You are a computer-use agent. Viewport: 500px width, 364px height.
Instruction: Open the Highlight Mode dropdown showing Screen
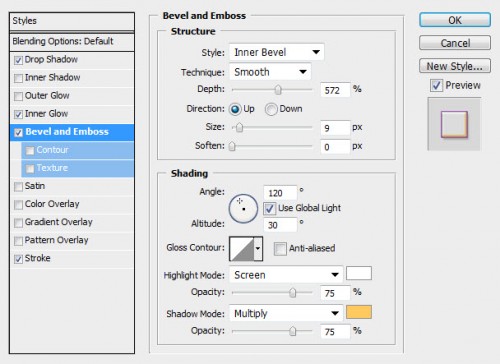286,275
